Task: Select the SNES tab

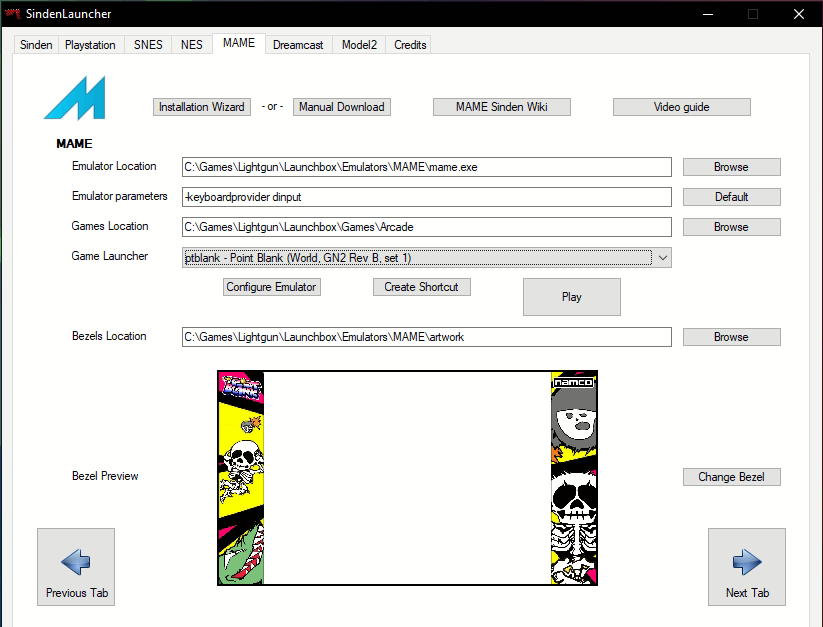Action: tap(148, 45)
